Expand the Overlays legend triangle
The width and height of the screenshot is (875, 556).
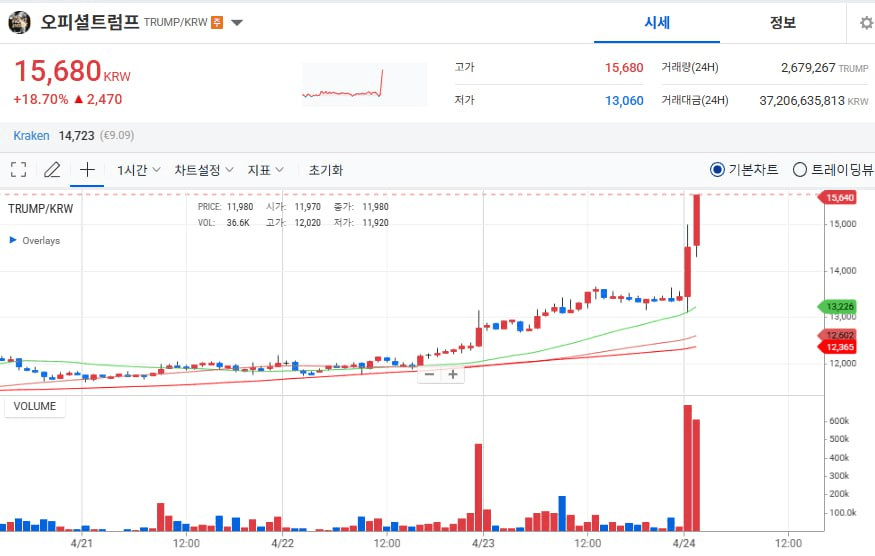point(13,240)
